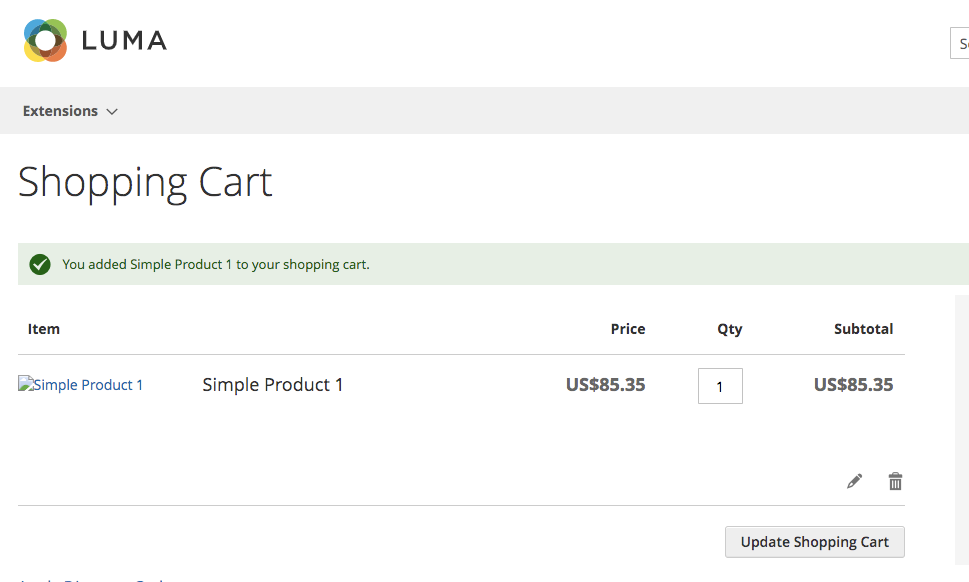
Task: Click the Subtotal column header
Action: 863,329
